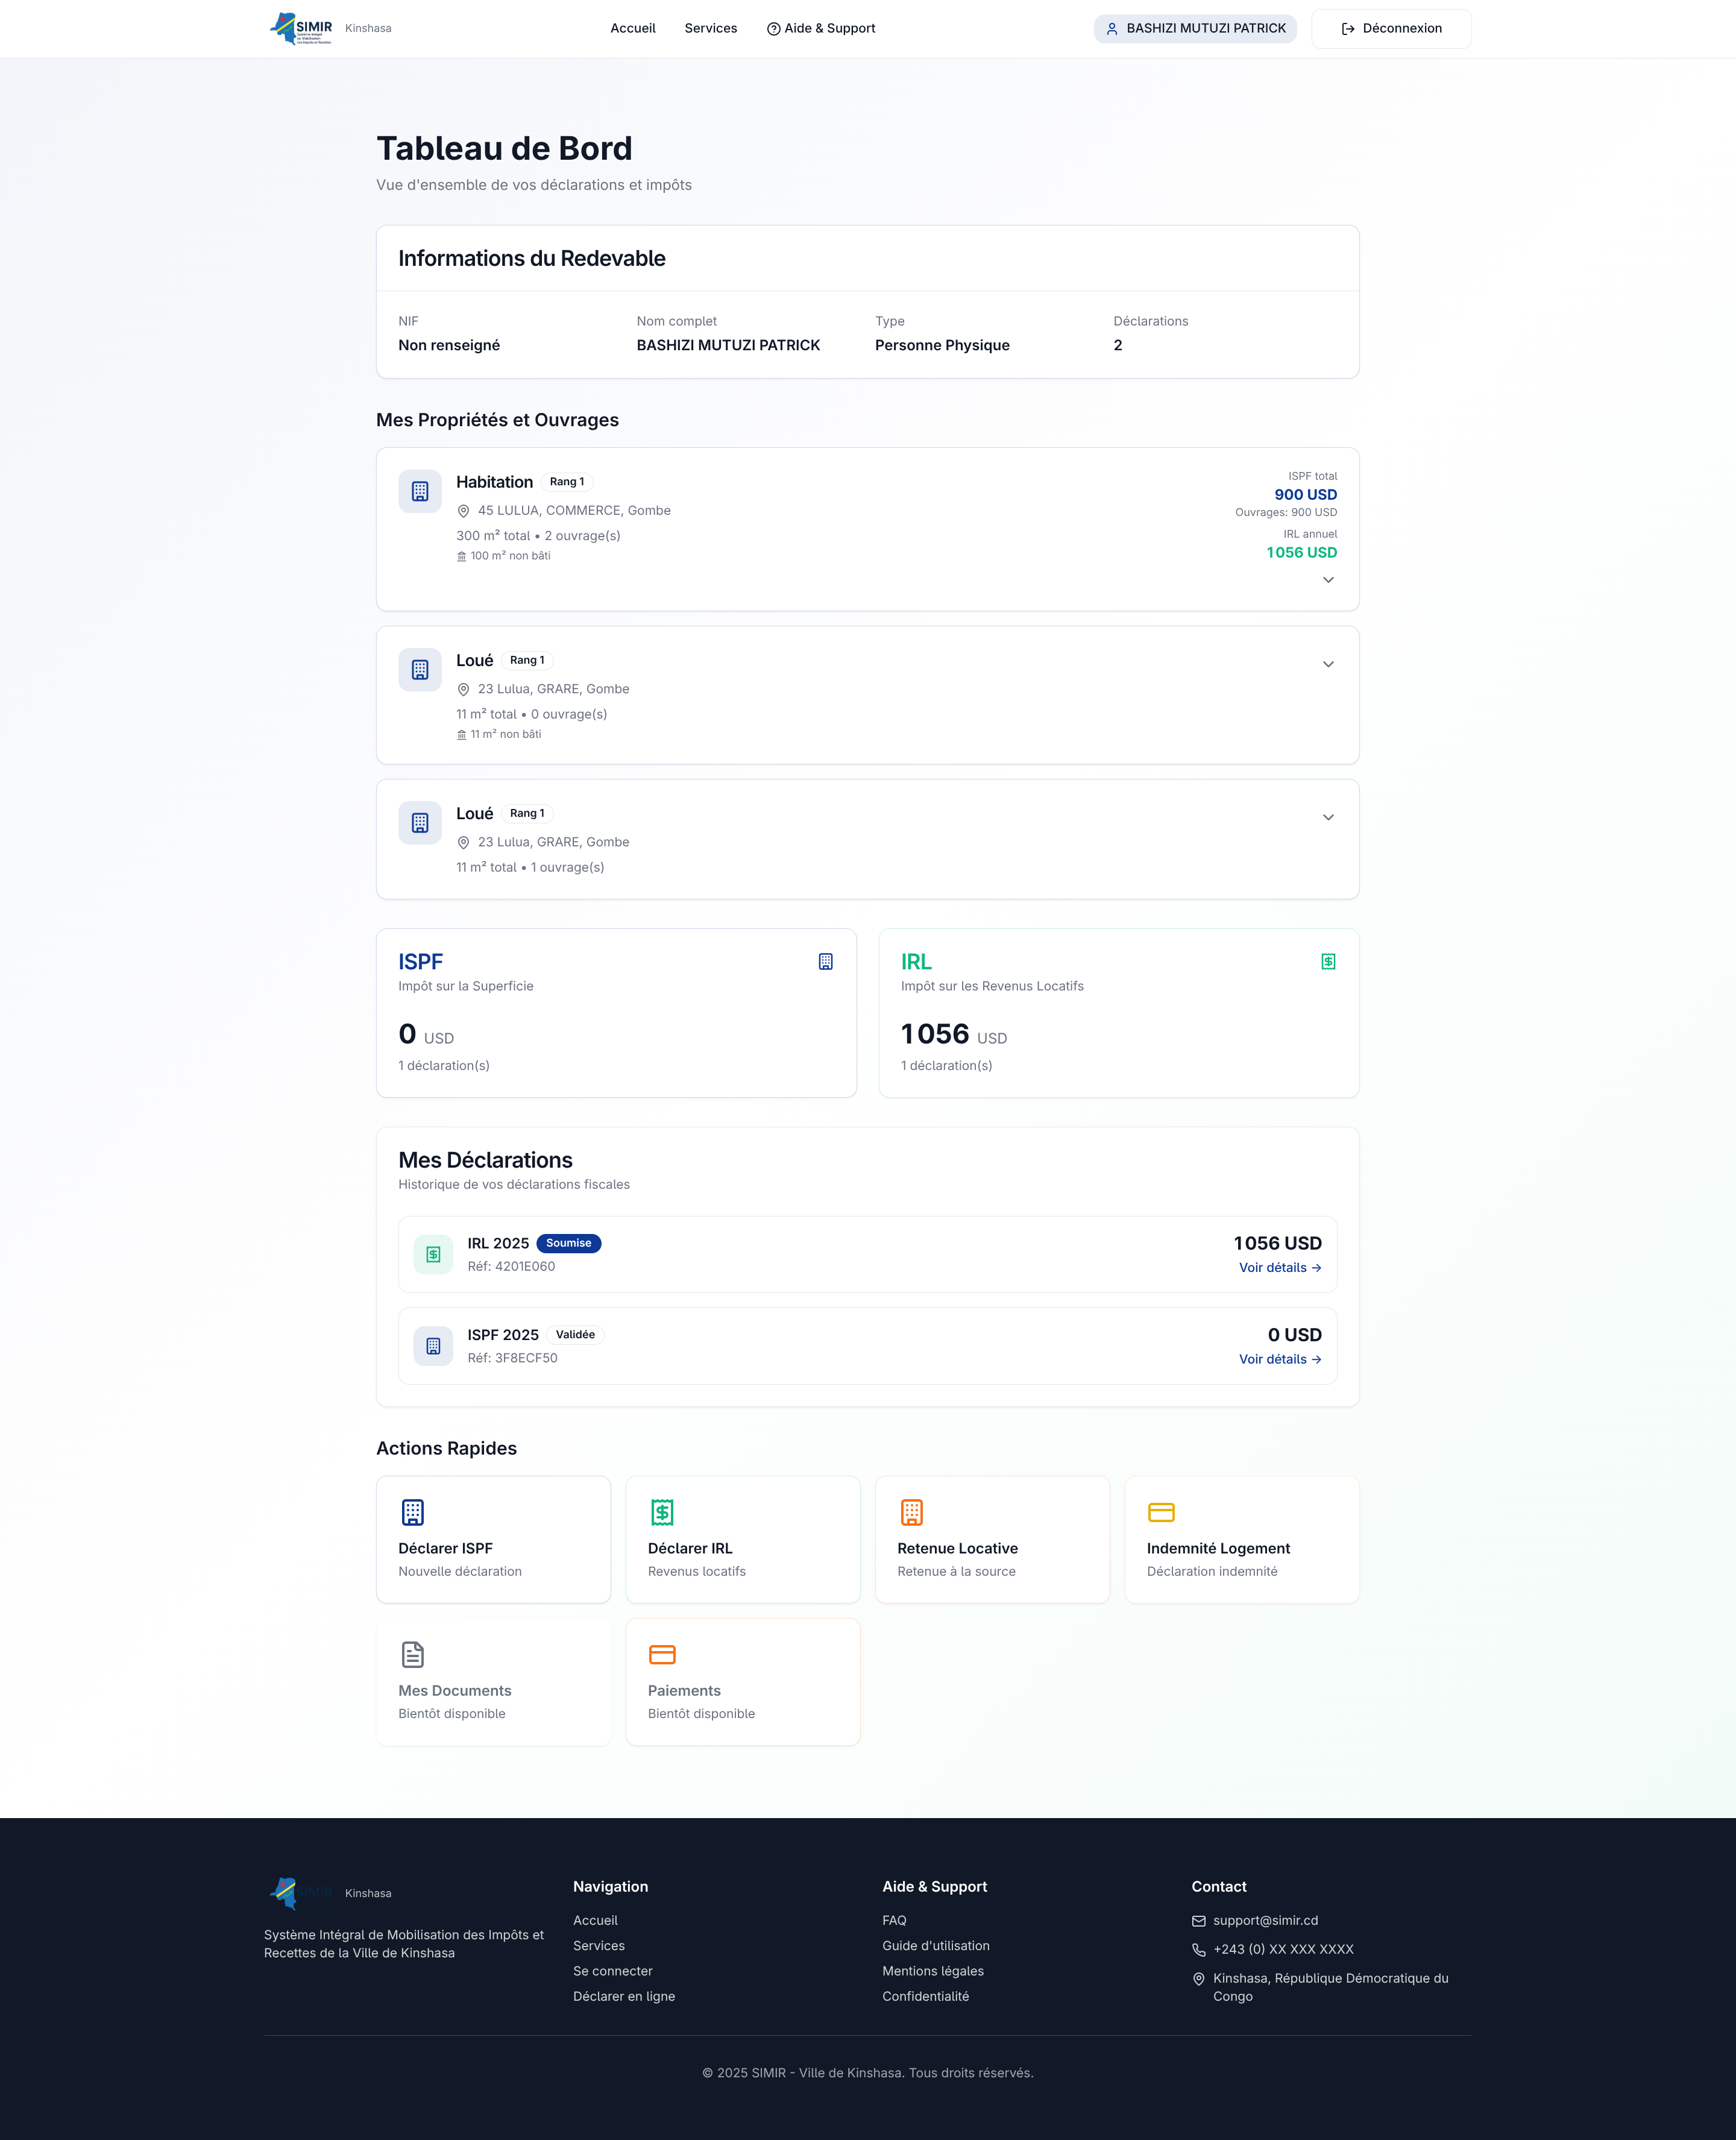Click the orange Retenue Locative icon
Image resolution: width=1736 pixels, height=2140 pixels.
(x=911, y=1512)
